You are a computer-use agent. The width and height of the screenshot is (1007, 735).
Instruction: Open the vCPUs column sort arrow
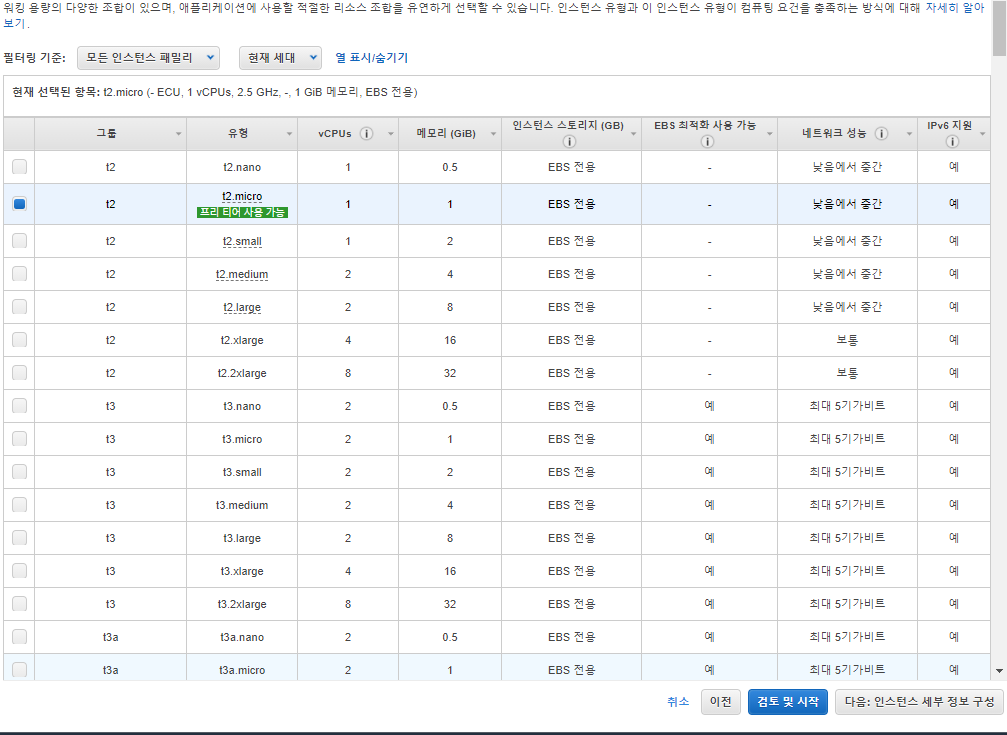coord(390,134)
